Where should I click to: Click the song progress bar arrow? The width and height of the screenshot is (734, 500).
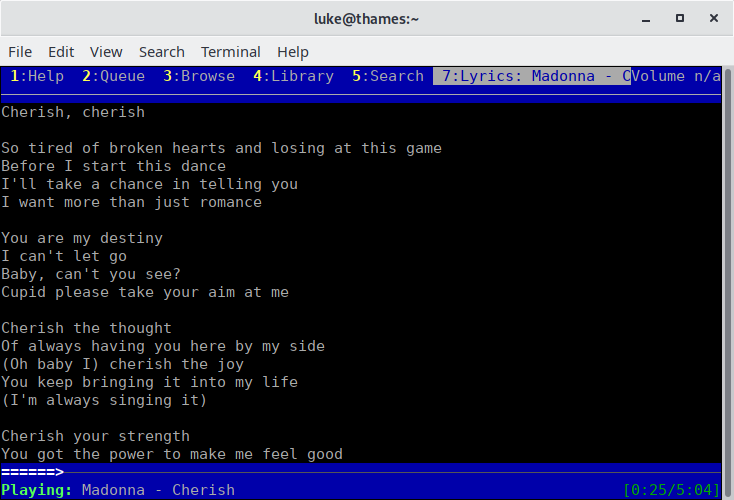point(32,472)
